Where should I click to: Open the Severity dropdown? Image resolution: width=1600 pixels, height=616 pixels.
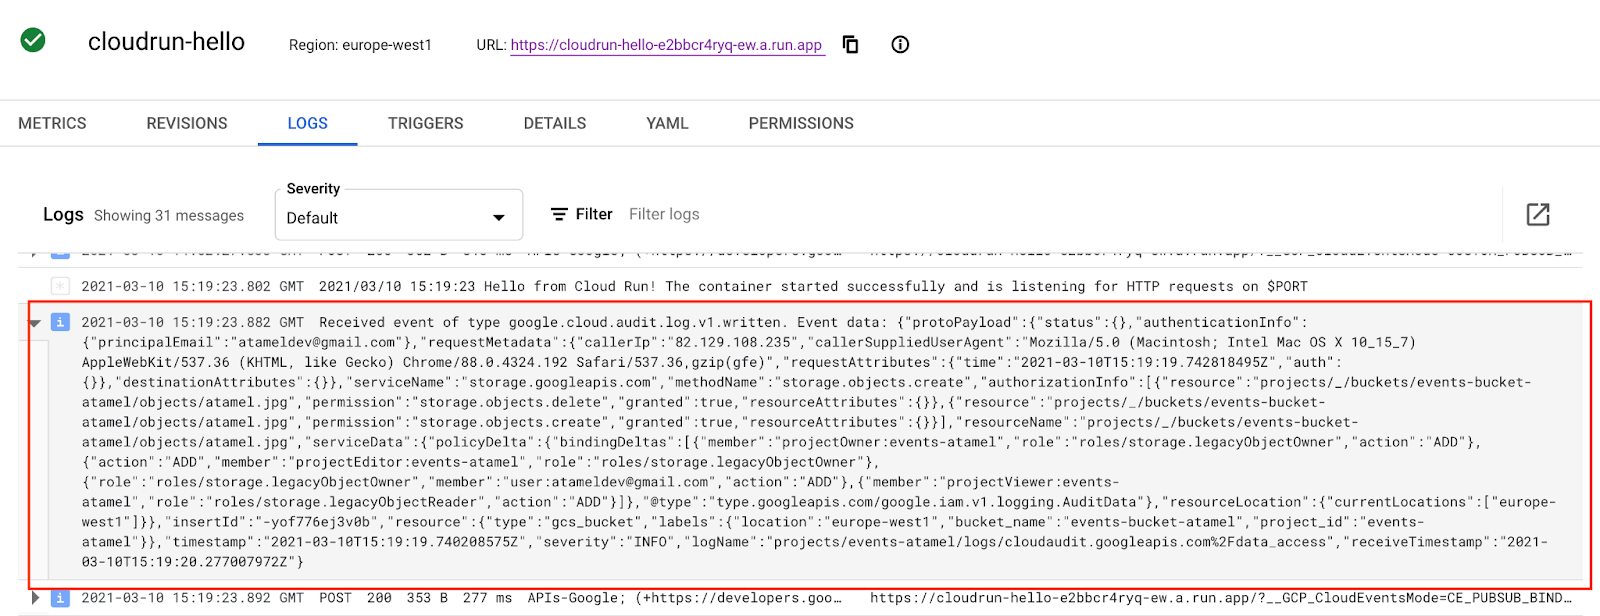pyautogui.click(x=398, y=217)
